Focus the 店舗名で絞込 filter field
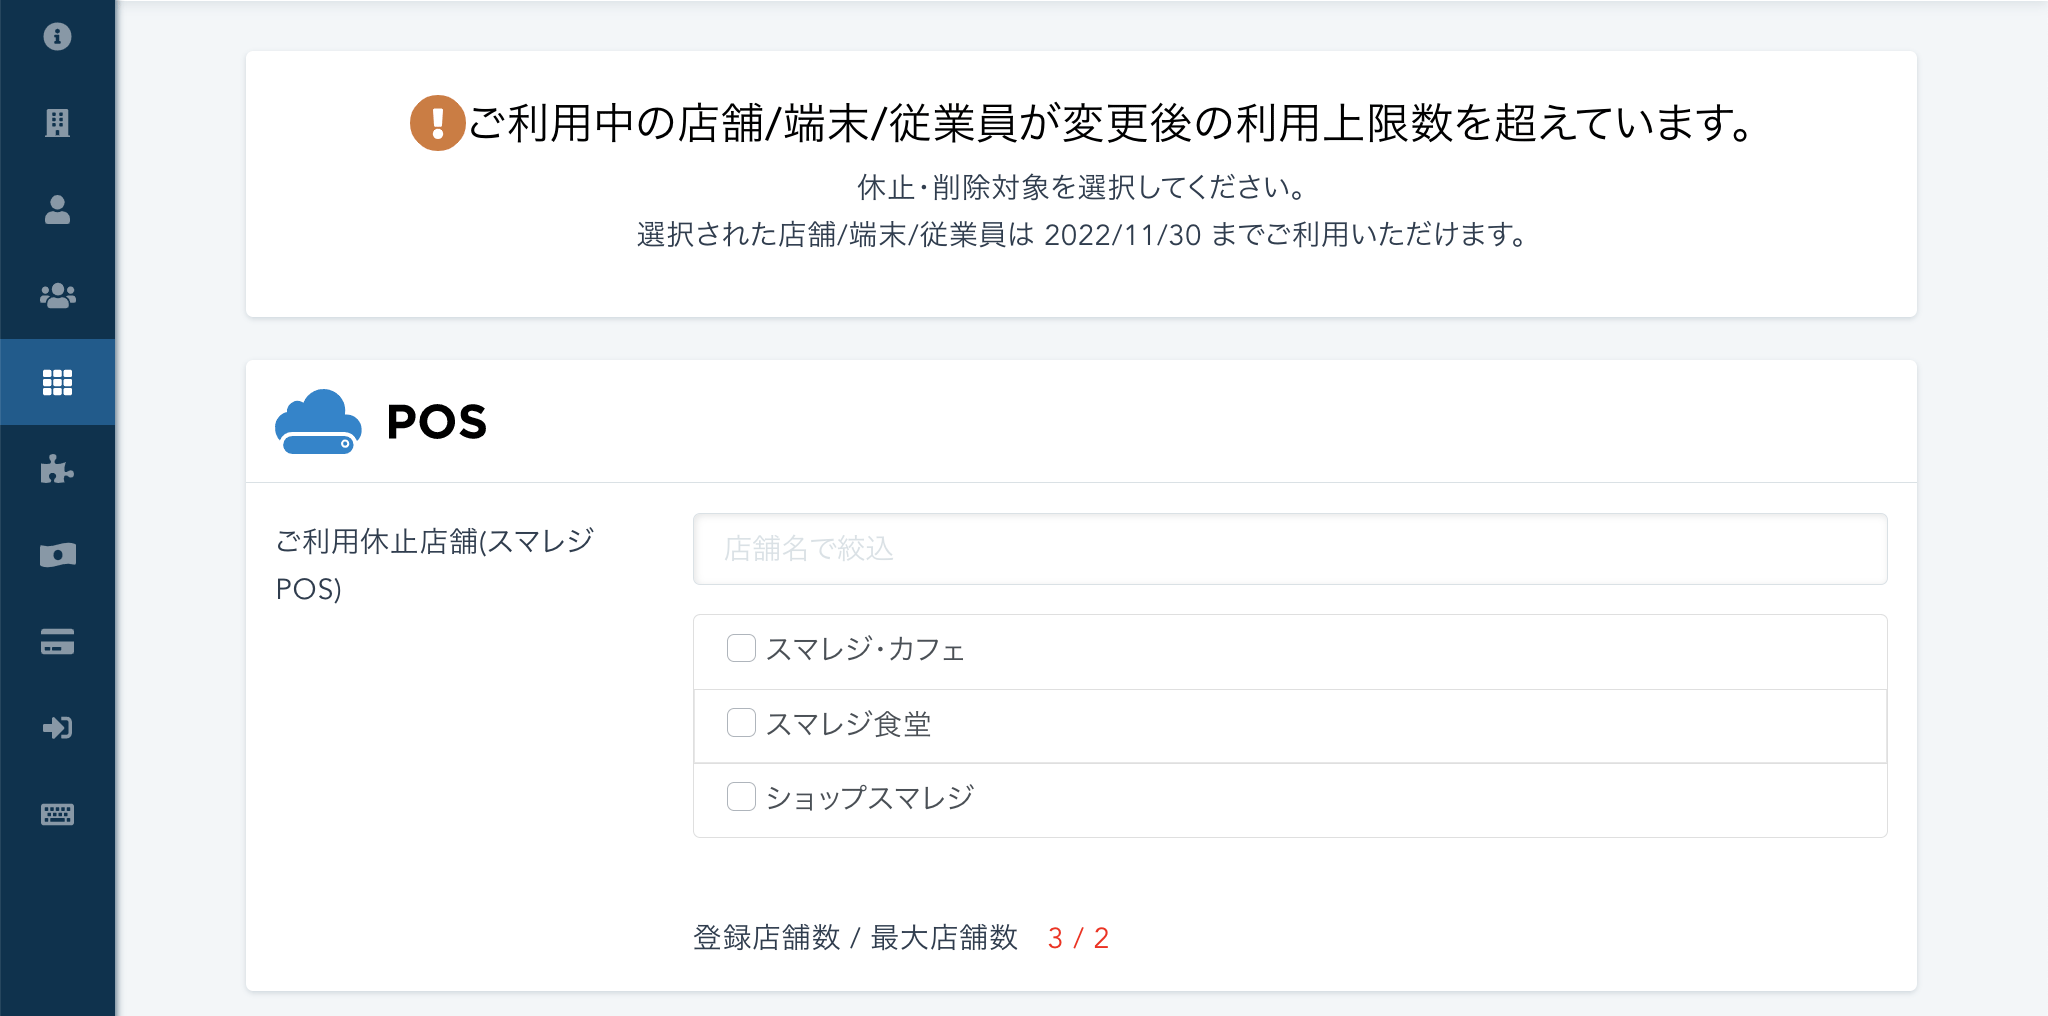This screenshot has height=1016, width=2048. coord(1289,549)
